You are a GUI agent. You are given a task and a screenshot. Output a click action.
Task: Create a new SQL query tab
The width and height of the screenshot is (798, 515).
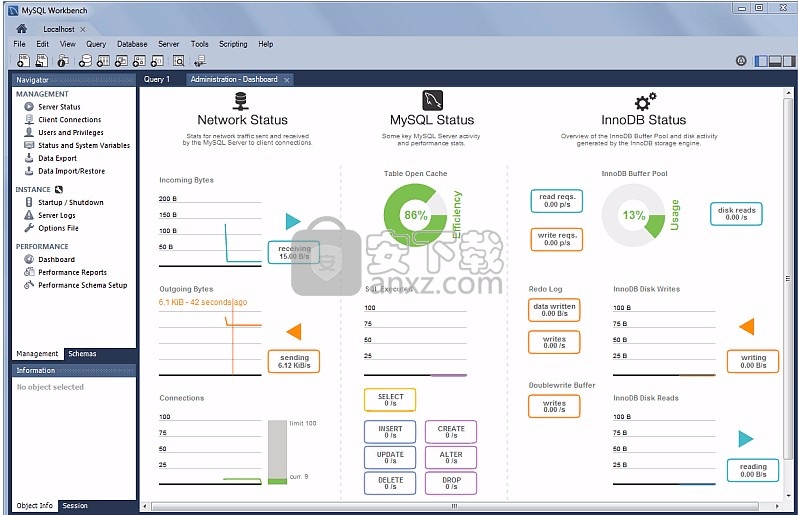tap(23, 61)
